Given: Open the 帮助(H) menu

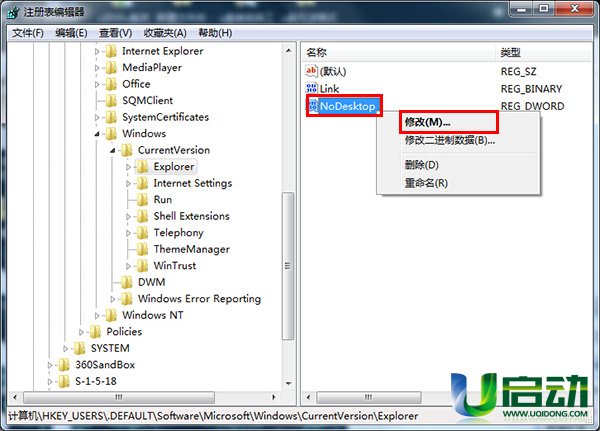Looking at the screenshot, I should click(x=215, y=33).
